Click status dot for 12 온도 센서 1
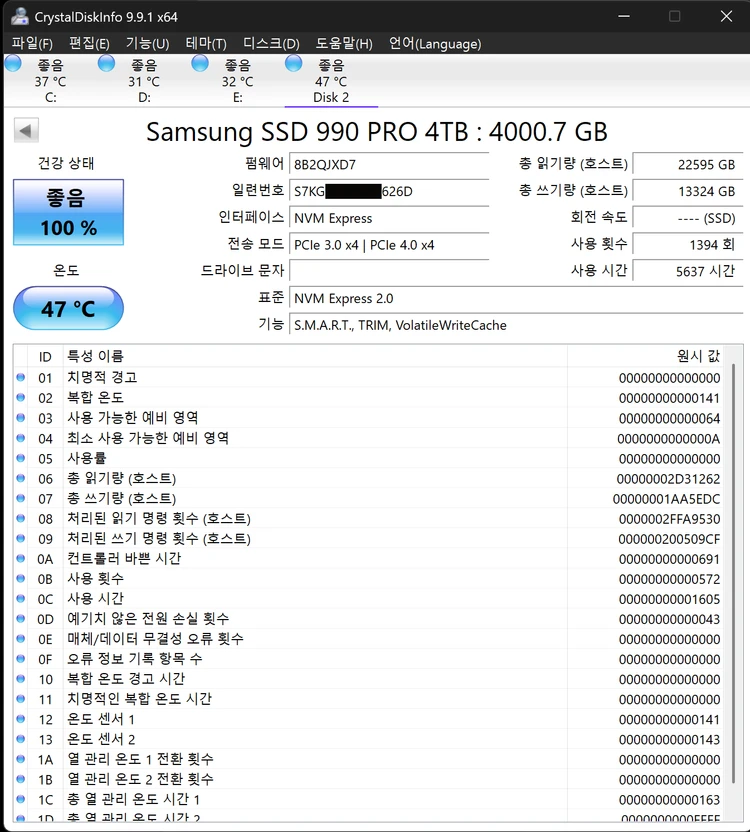Image resolution: width=750 pixels, height=832 pixels. point(21,719)
